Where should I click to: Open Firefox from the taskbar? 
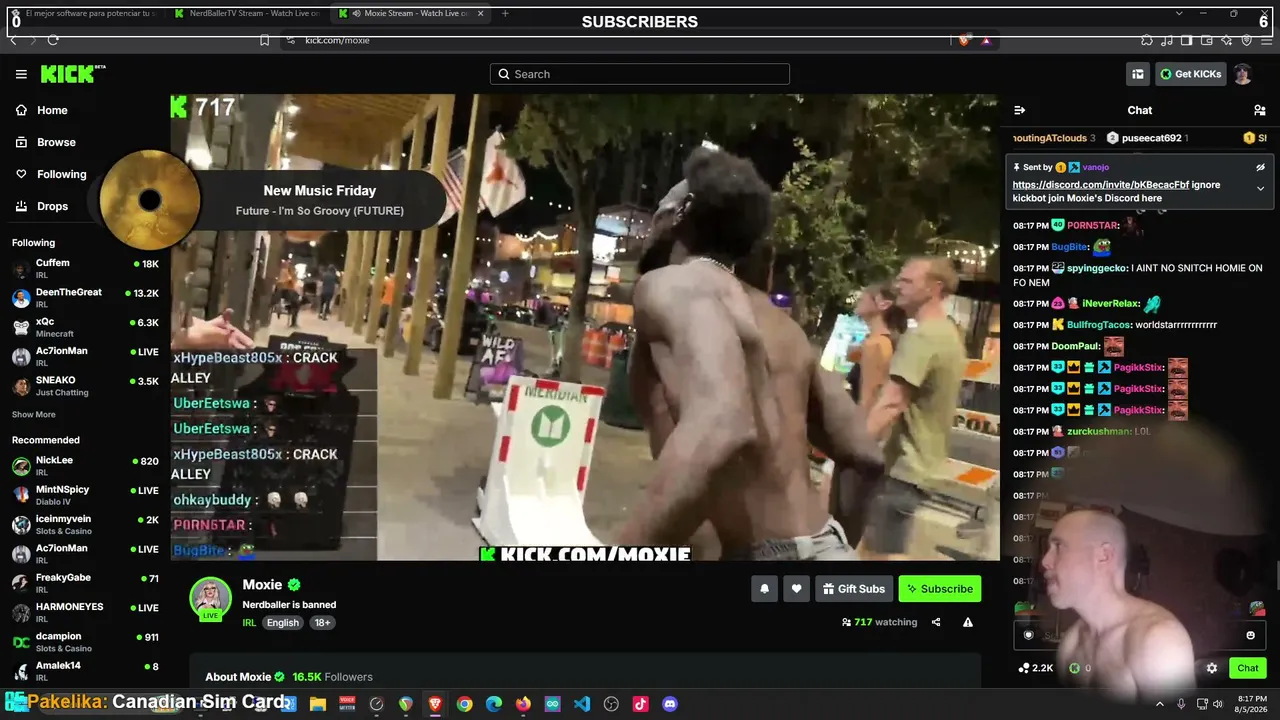coord(523,704)
